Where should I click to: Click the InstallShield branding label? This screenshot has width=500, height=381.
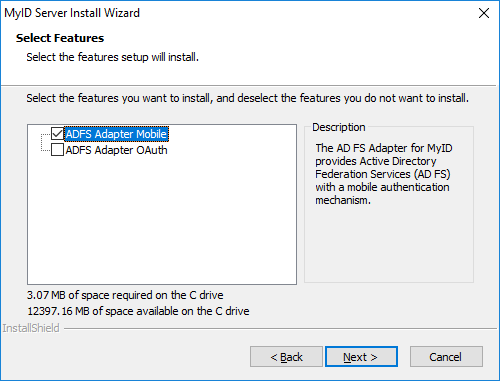tap(31, 328)
